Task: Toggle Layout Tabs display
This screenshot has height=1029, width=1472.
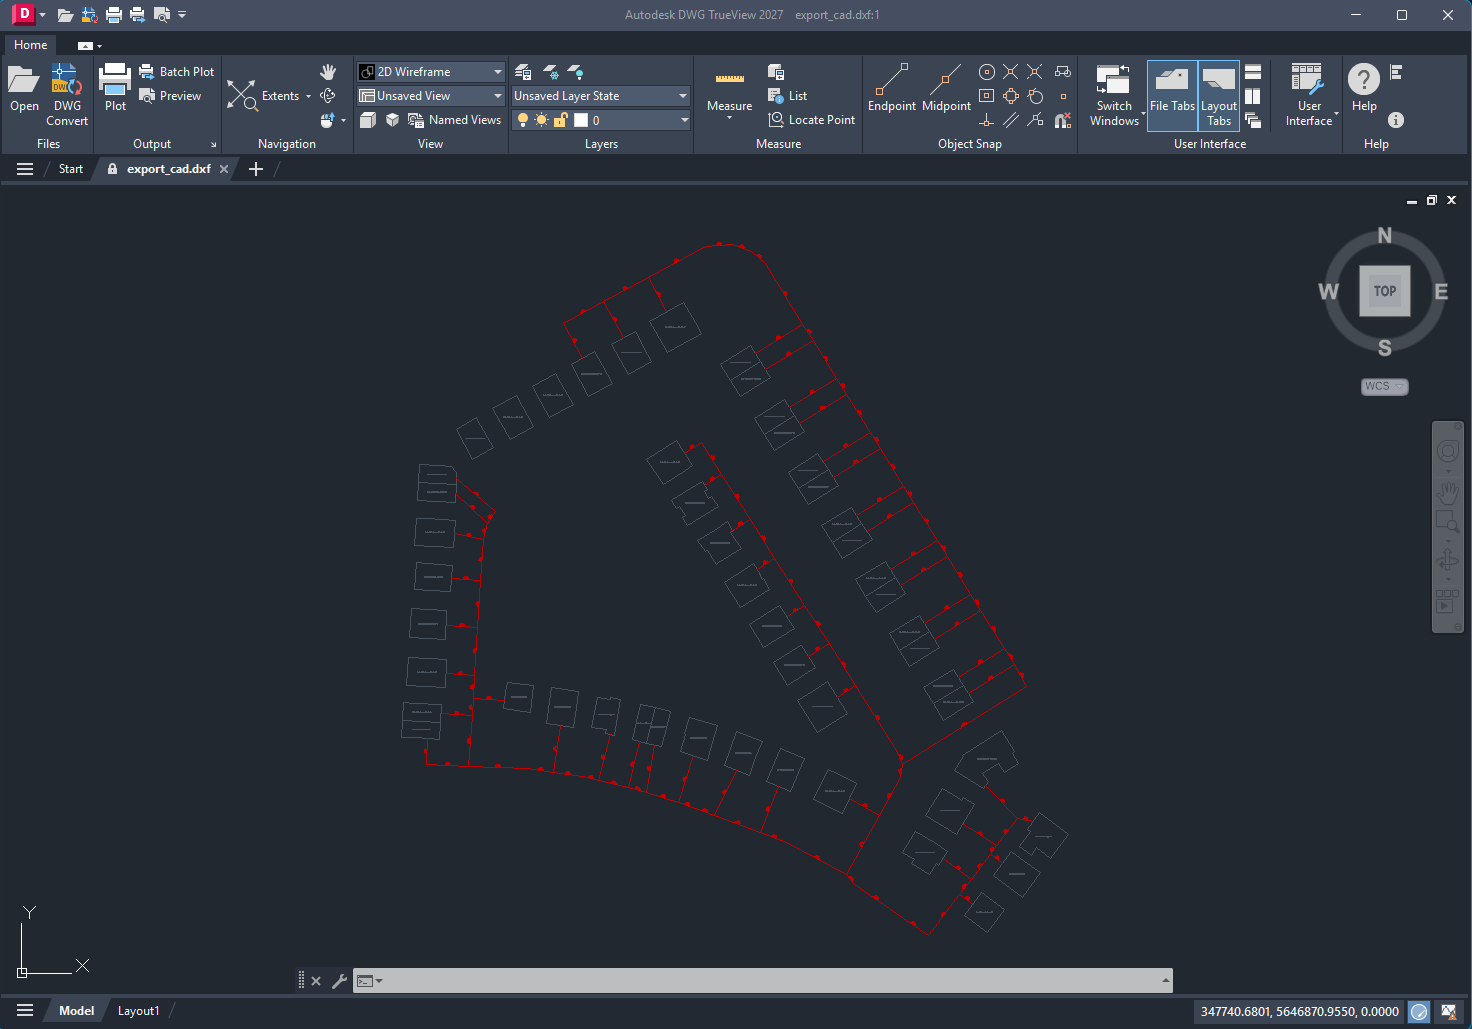Action: click(1219, 95)
